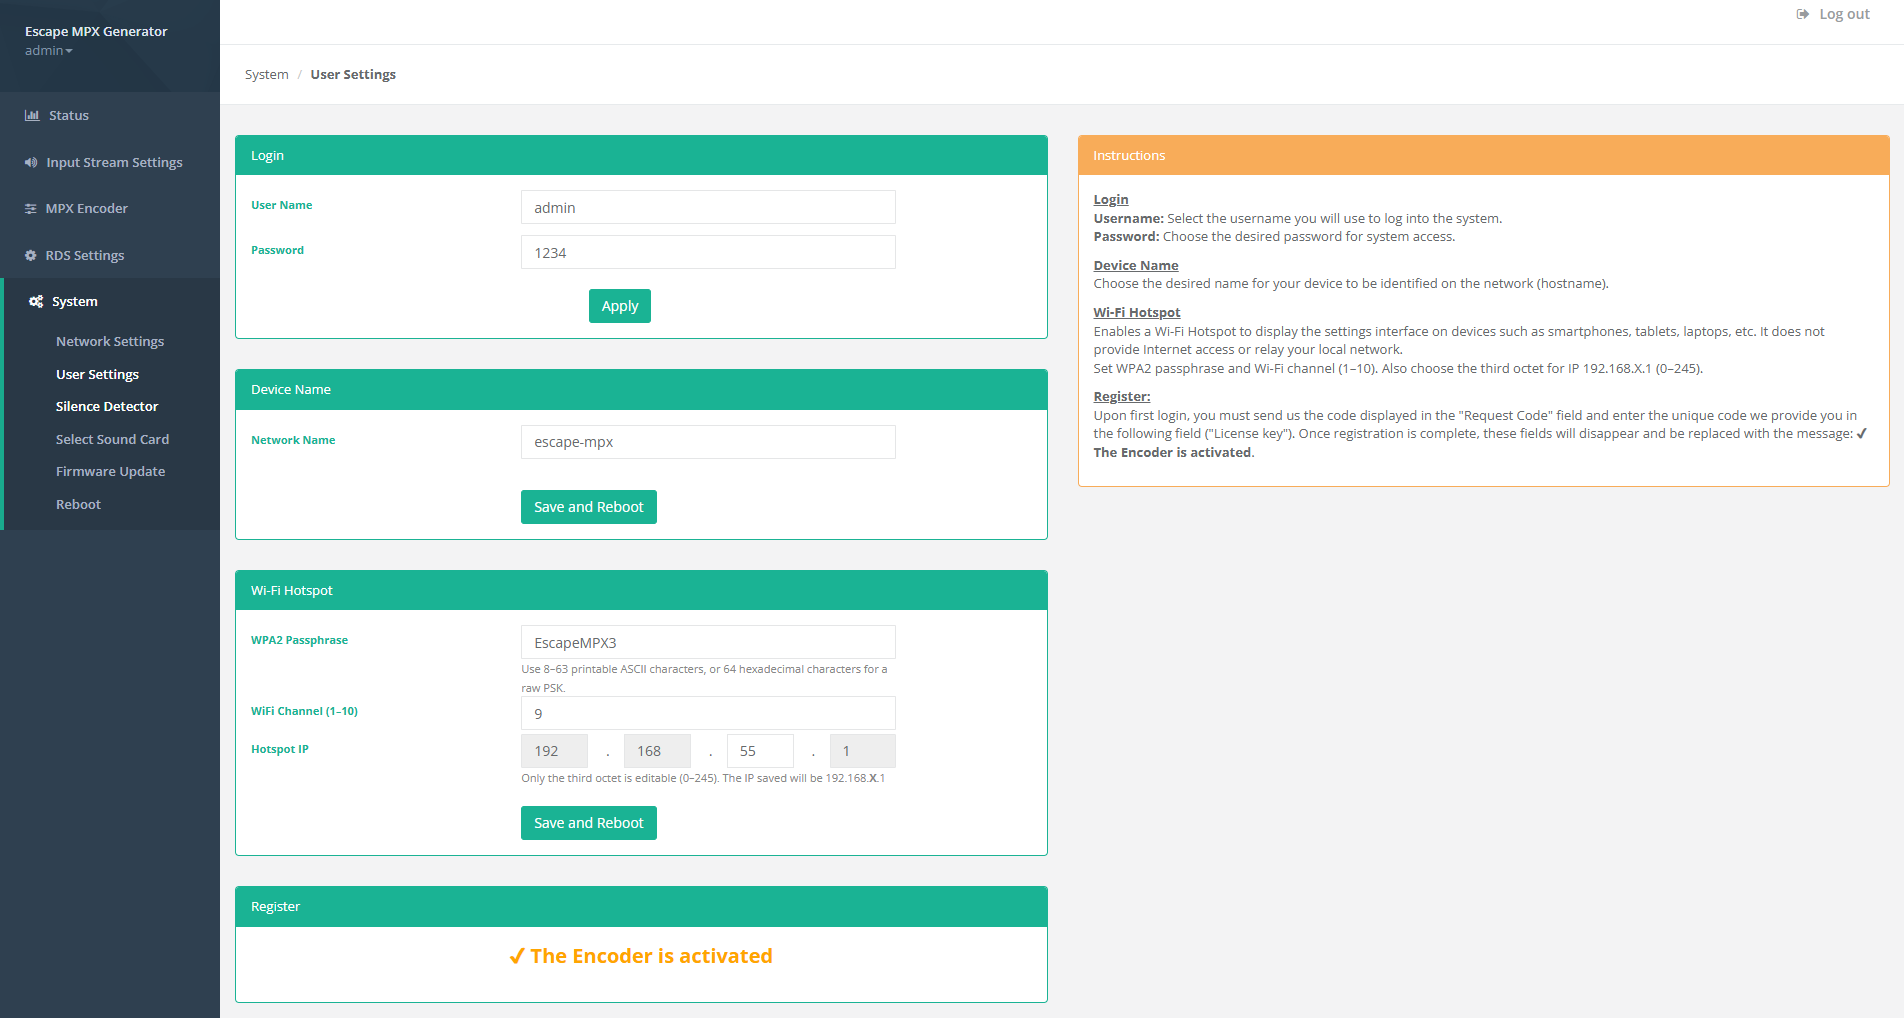
Task: Click the checkmark next to Encoder is activated
Action: click(x=517, y=955)
